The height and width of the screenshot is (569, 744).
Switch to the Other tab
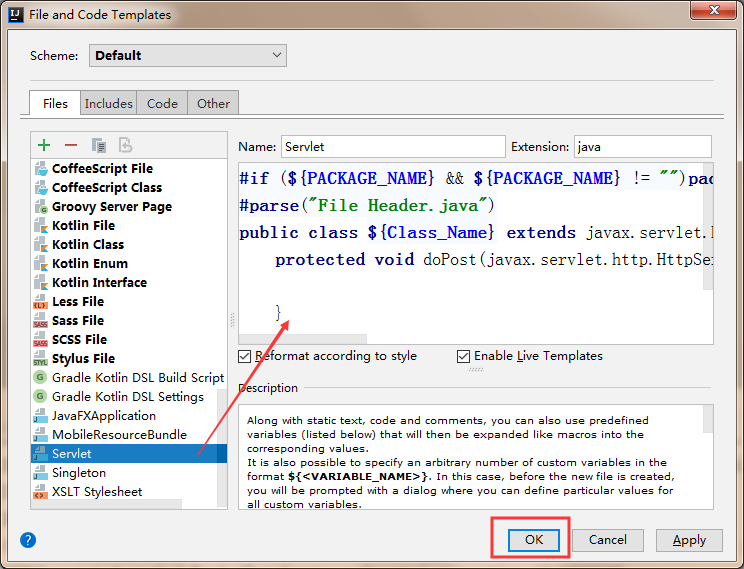click(214, 103)
